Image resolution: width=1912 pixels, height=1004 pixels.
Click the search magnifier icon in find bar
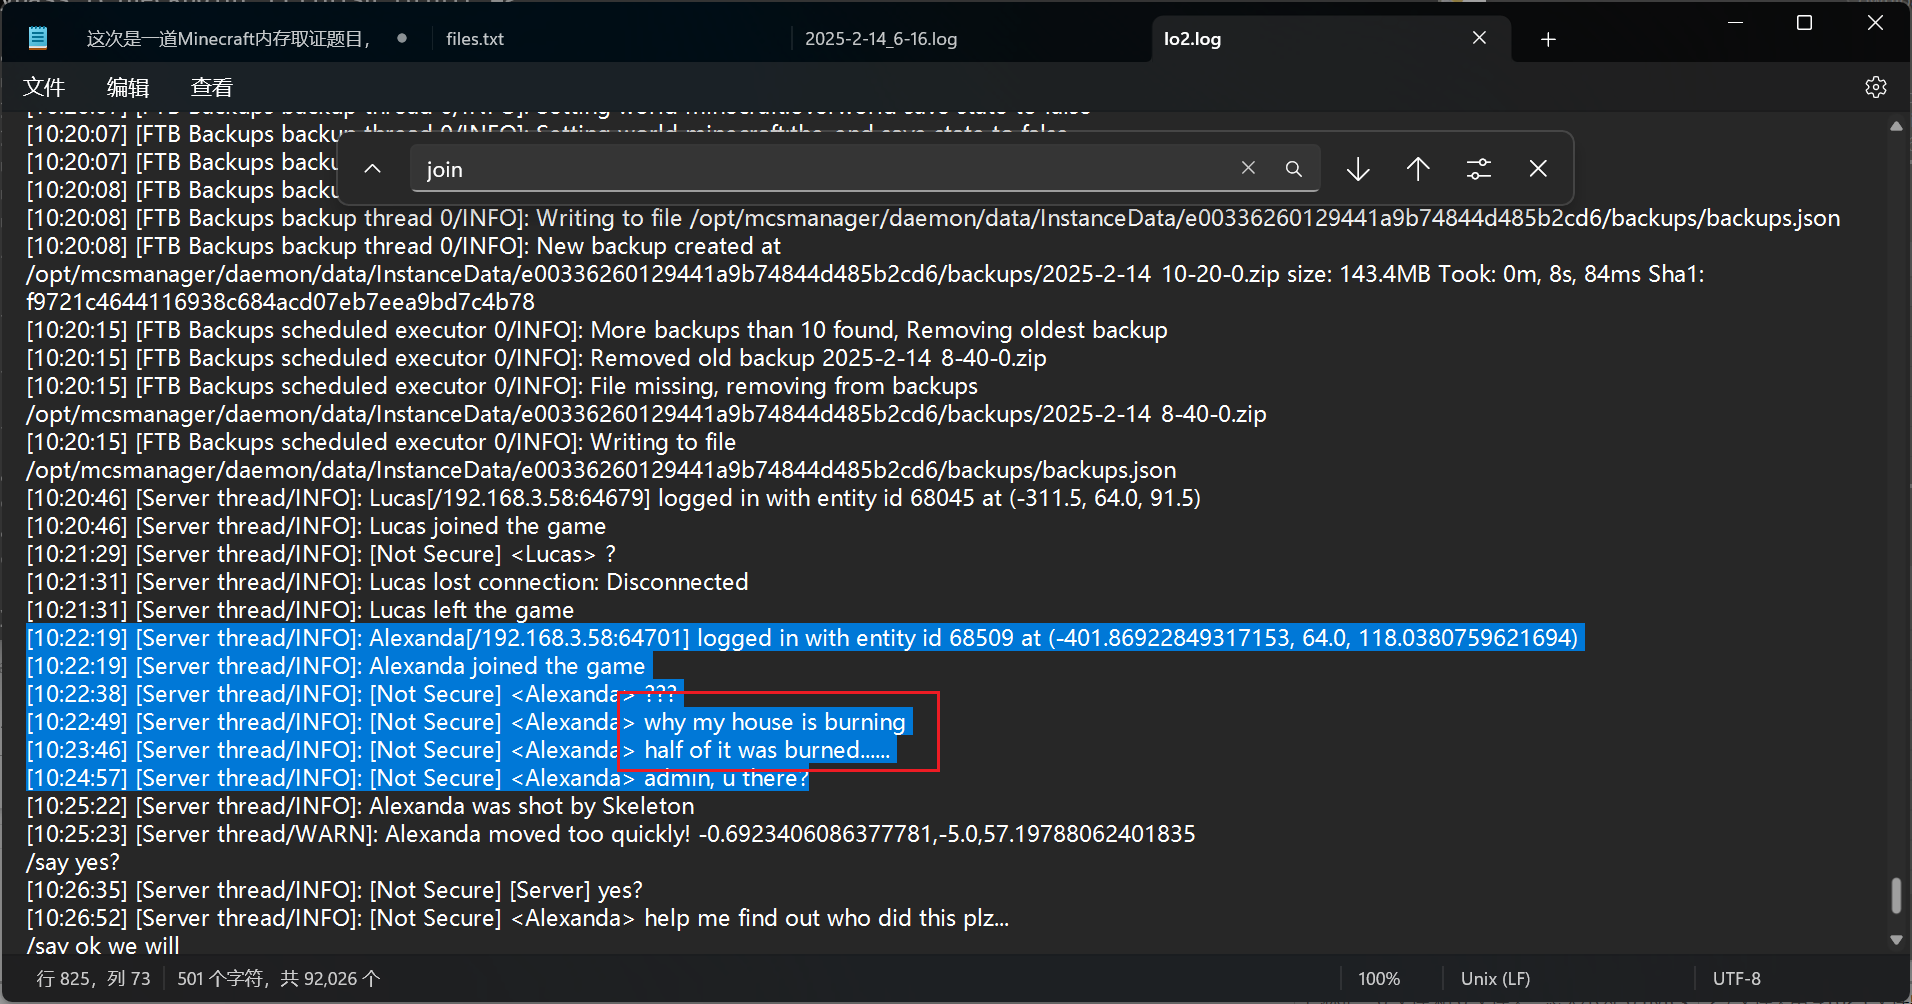coord(1294,169)
